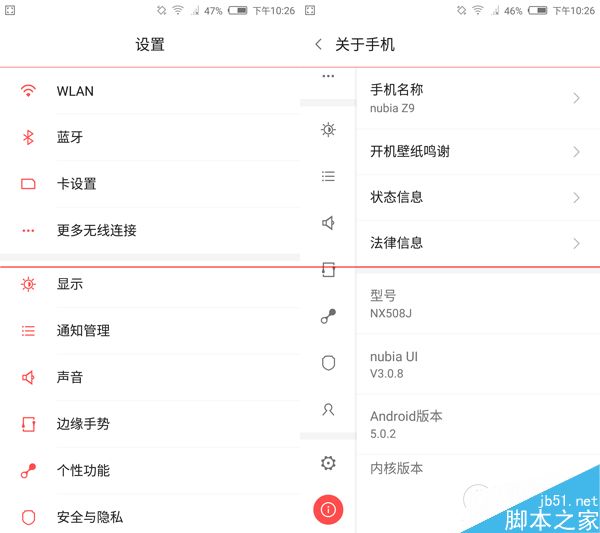Tap the 法律信息 label
Screen dimensions: 600x533
tap(396, 243)
